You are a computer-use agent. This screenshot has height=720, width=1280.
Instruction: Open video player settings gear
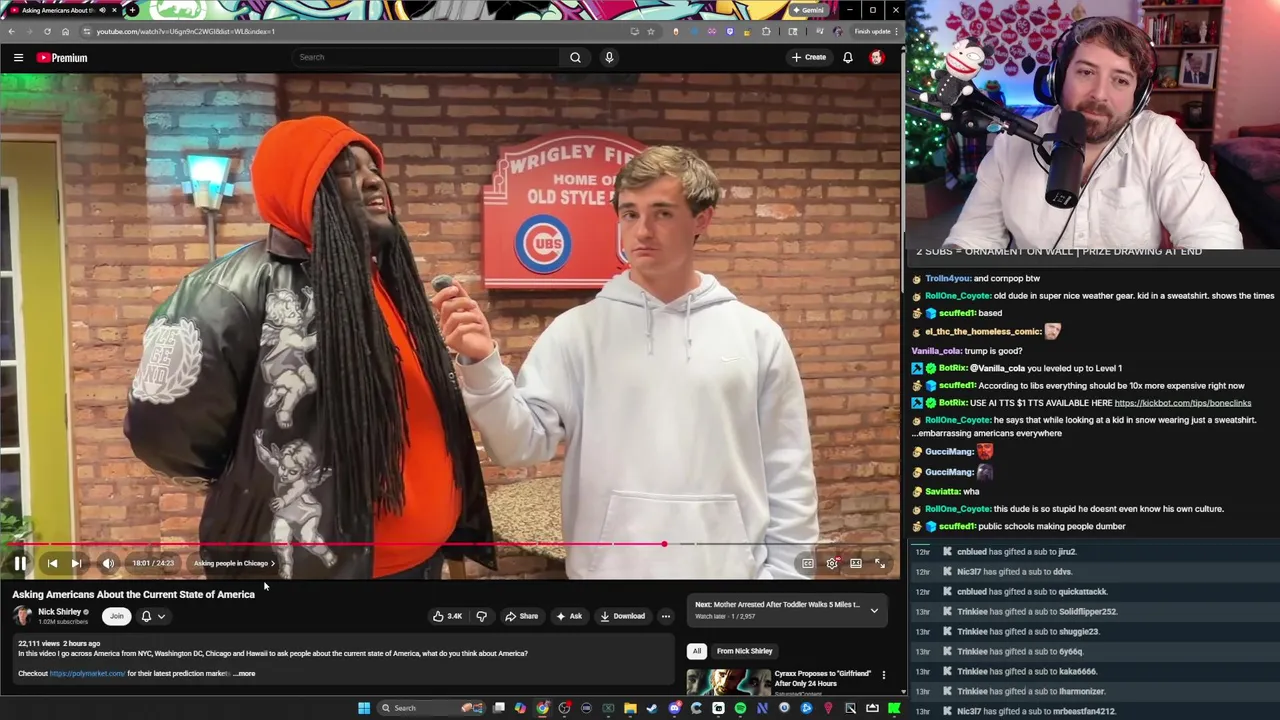832,563
